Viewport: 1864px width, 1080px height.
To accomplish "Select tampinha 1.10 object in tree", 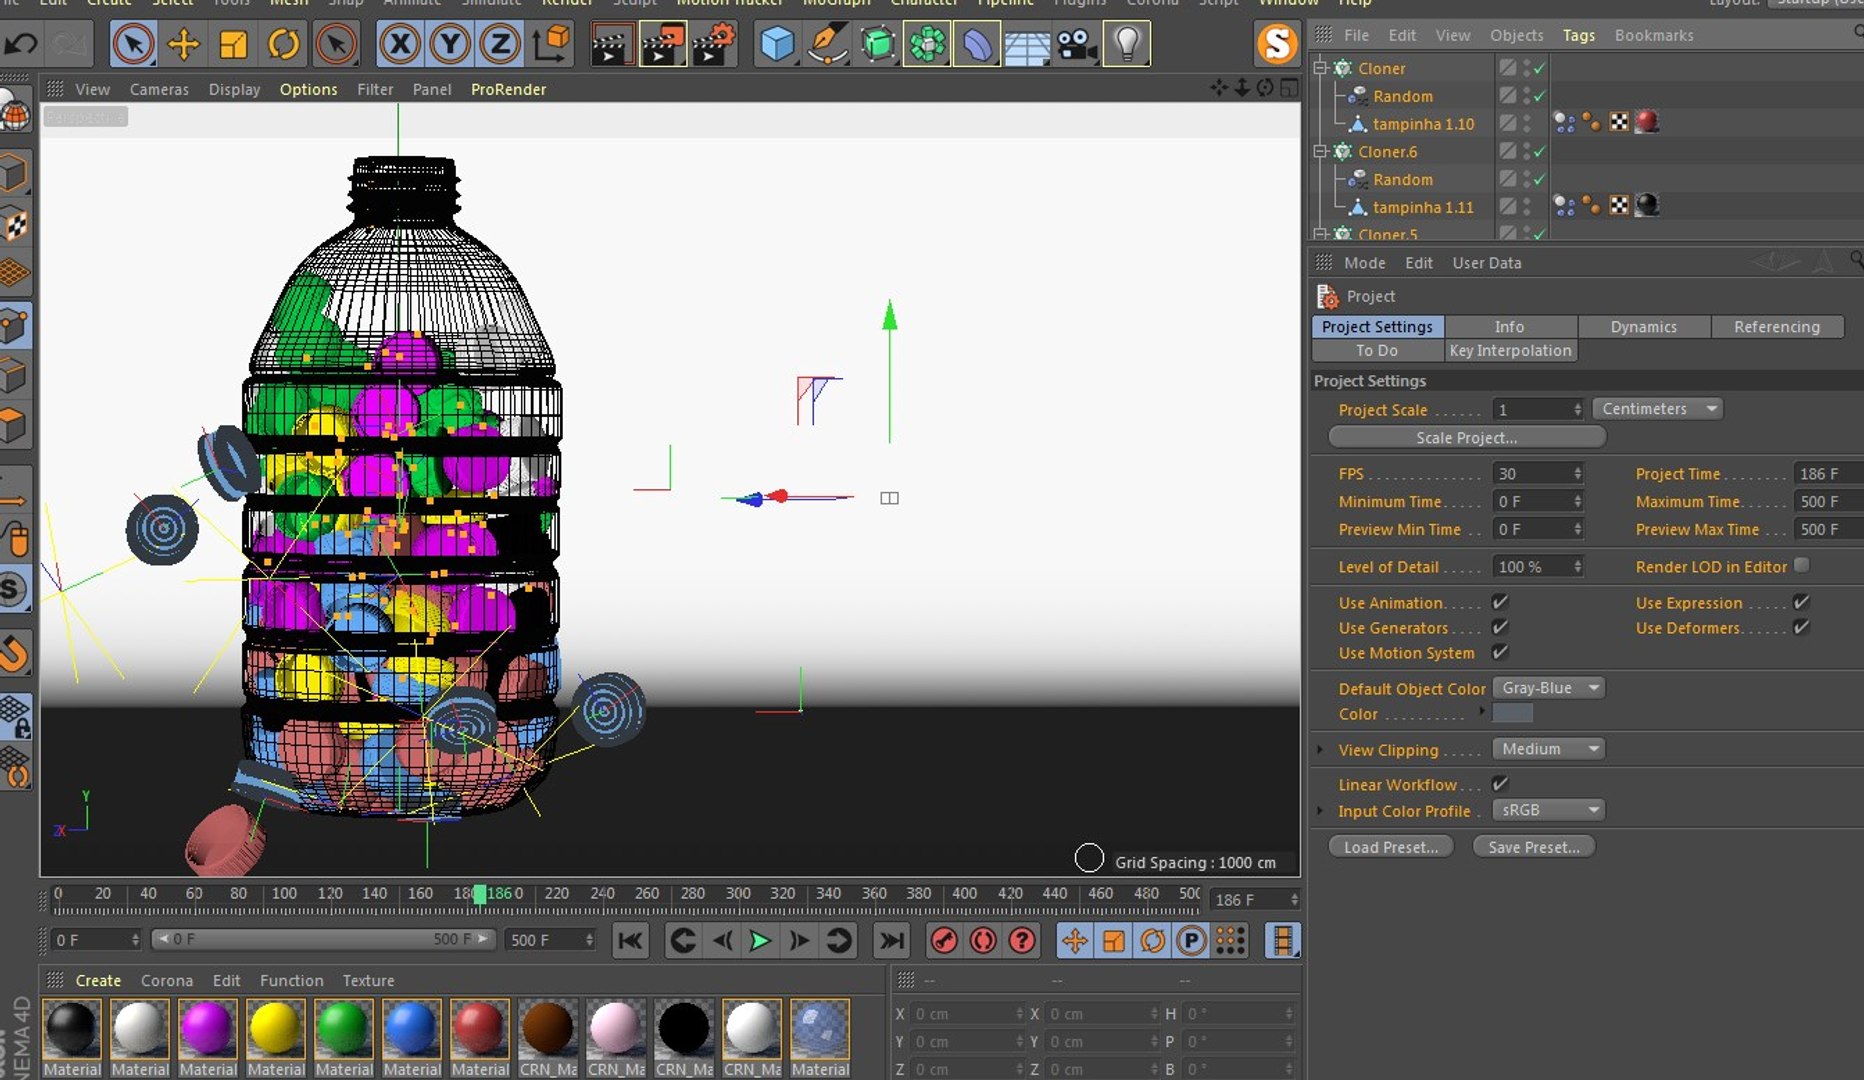I will point(1423,124).
